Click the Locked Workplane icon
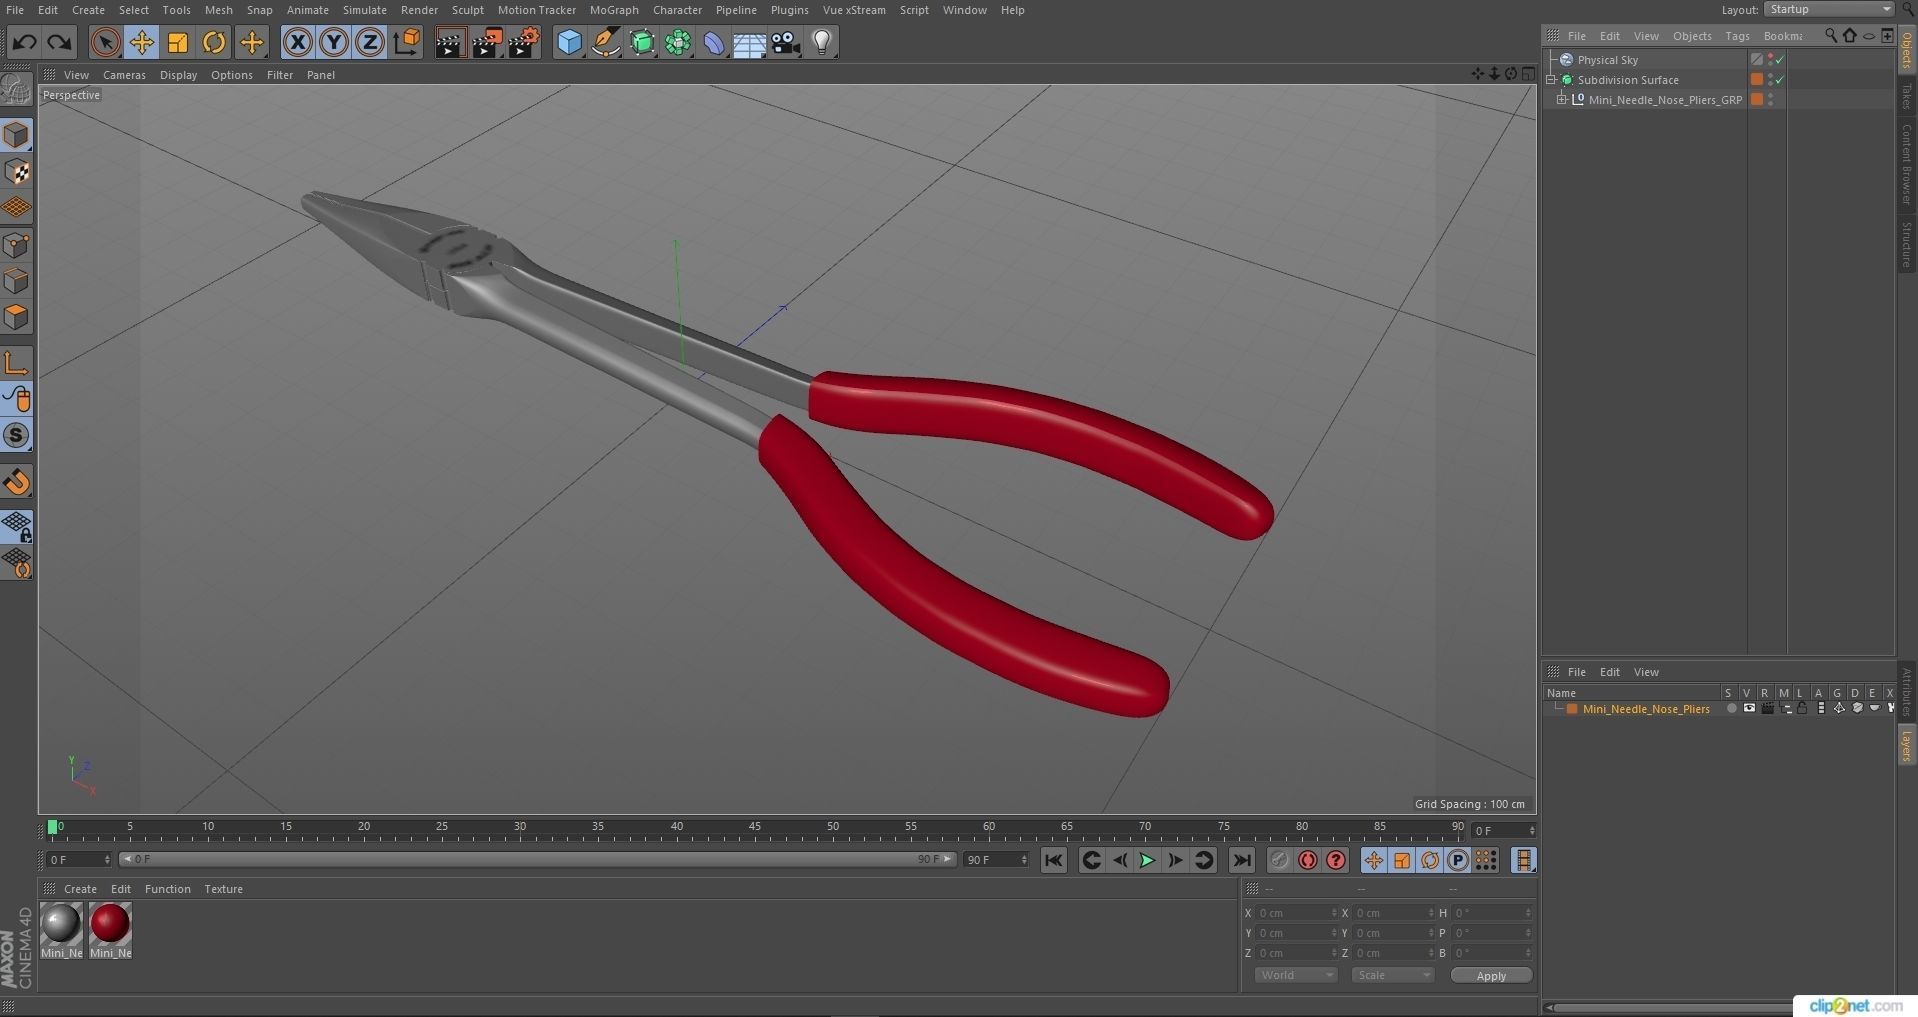Viewport: 1918px width, 1017px height. coord(17,526)
